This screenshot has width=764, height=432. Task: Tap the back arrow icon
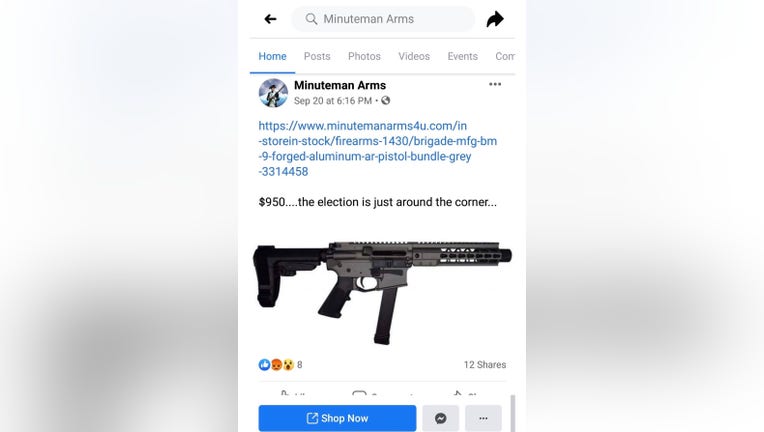[270, 19]
